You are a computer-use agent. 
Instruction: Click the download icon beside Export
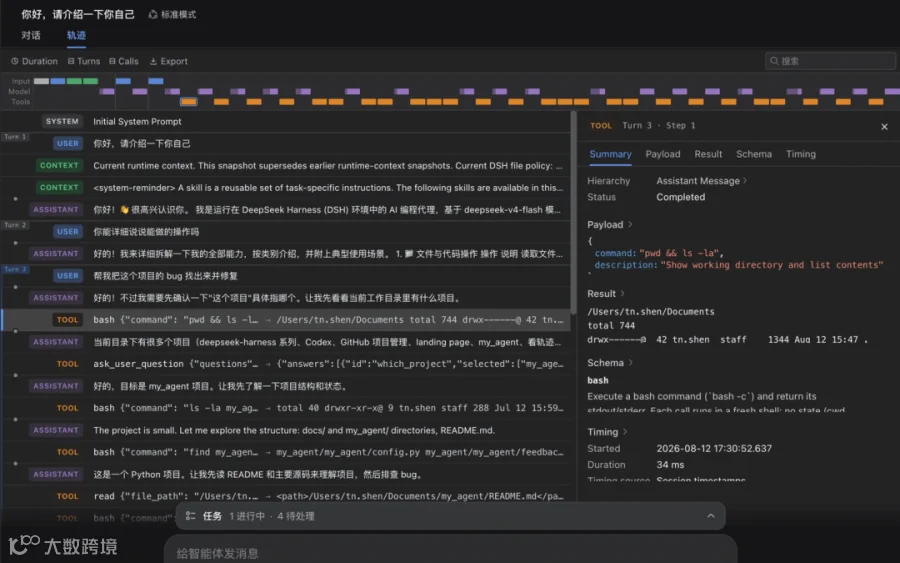point(153,61)
